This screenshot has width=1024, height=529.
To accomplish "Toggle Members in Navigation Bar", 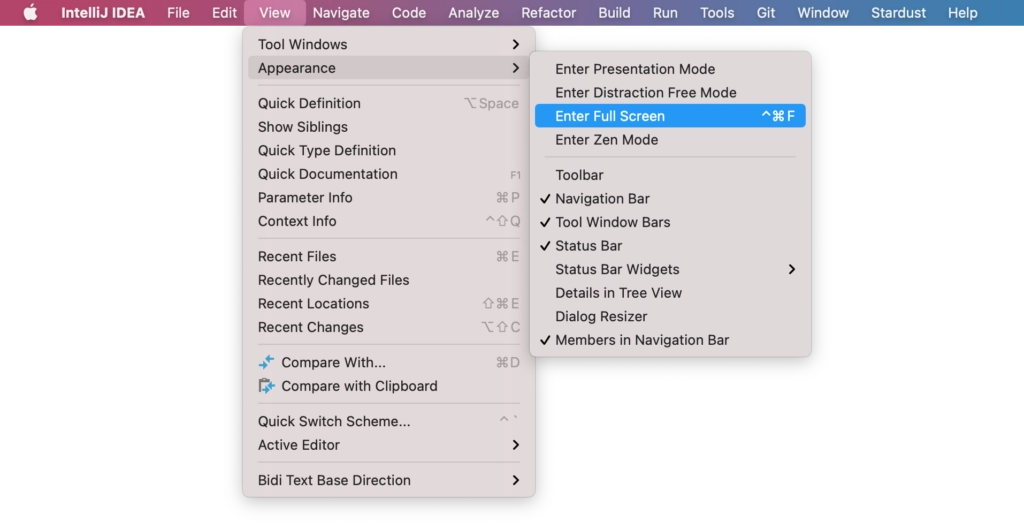I will (x=670, y=340).
